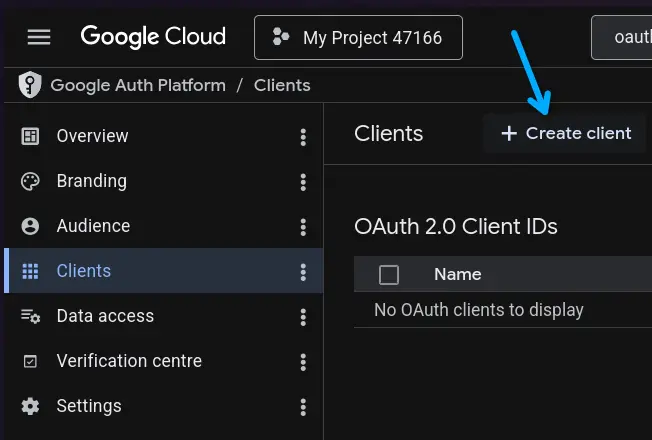
Task: Open Data access three-dot options menu
Action: click(303, 317)
